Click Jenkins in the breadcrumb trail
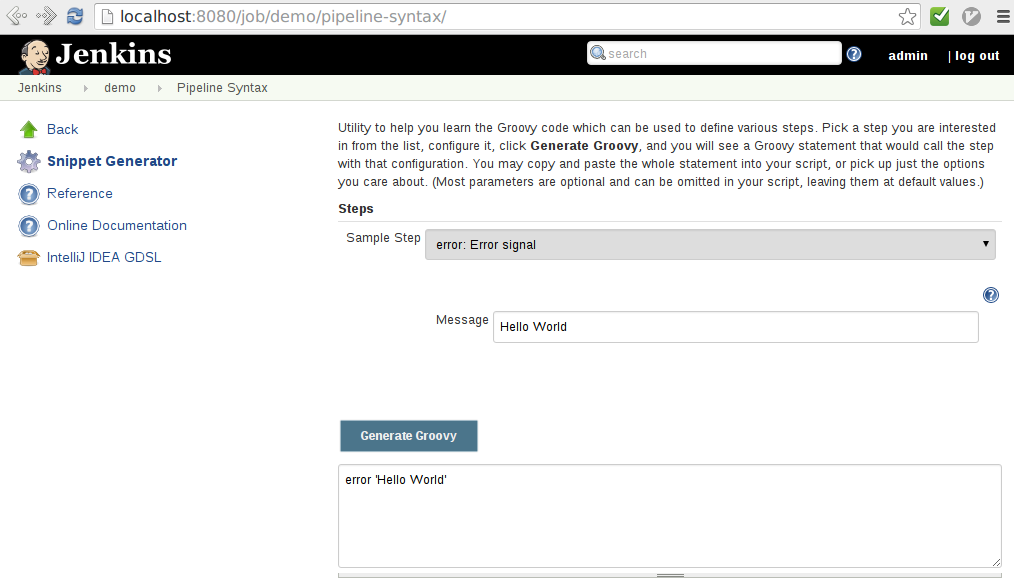This screenshot has height=586, width=1014. click(x=39, y=87)
